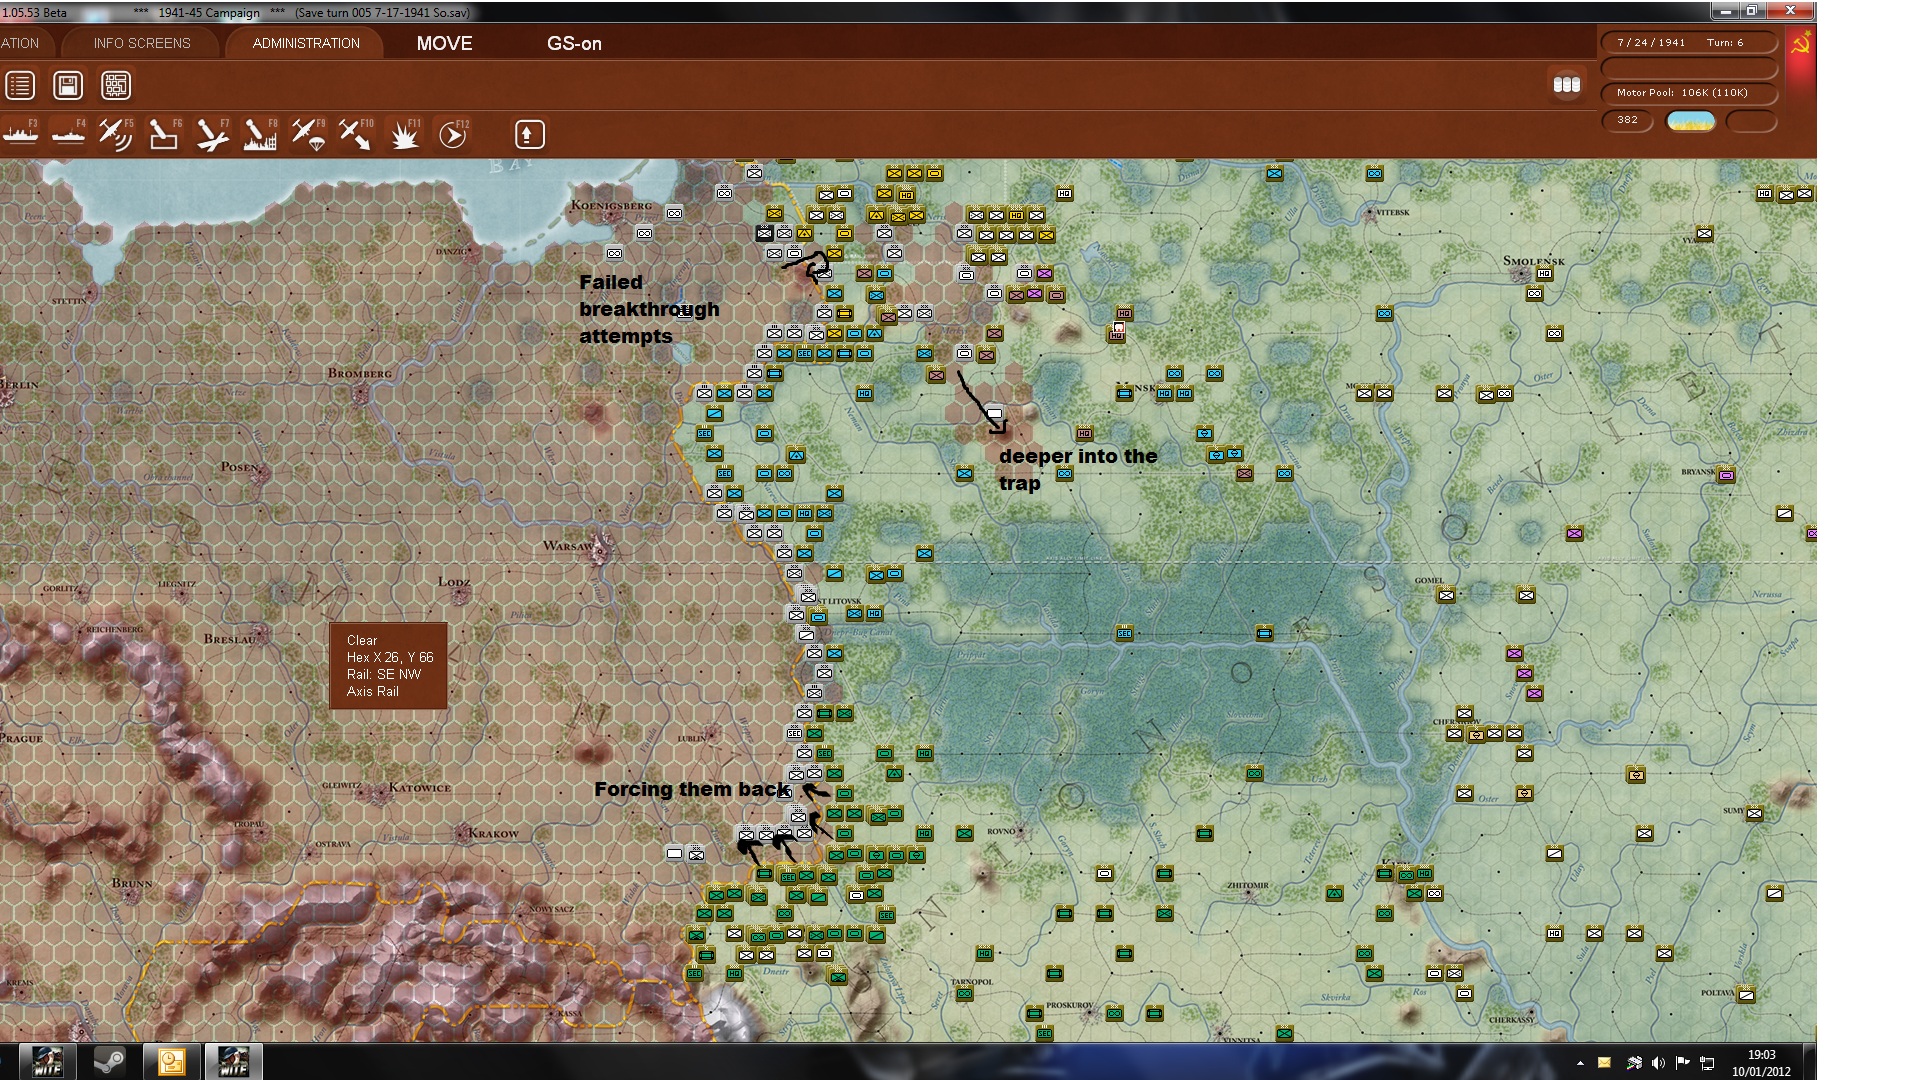Click the Prague city label
1920x1080 pixels.
coord(21,738)
